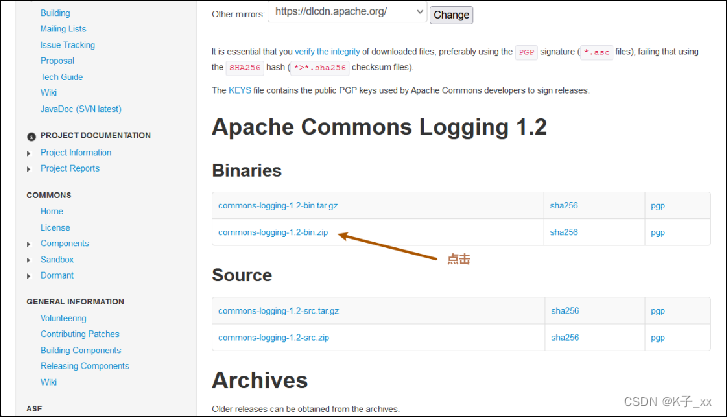Open pgp signature for src.zip
Screen dimensions: 727x417
657,338
